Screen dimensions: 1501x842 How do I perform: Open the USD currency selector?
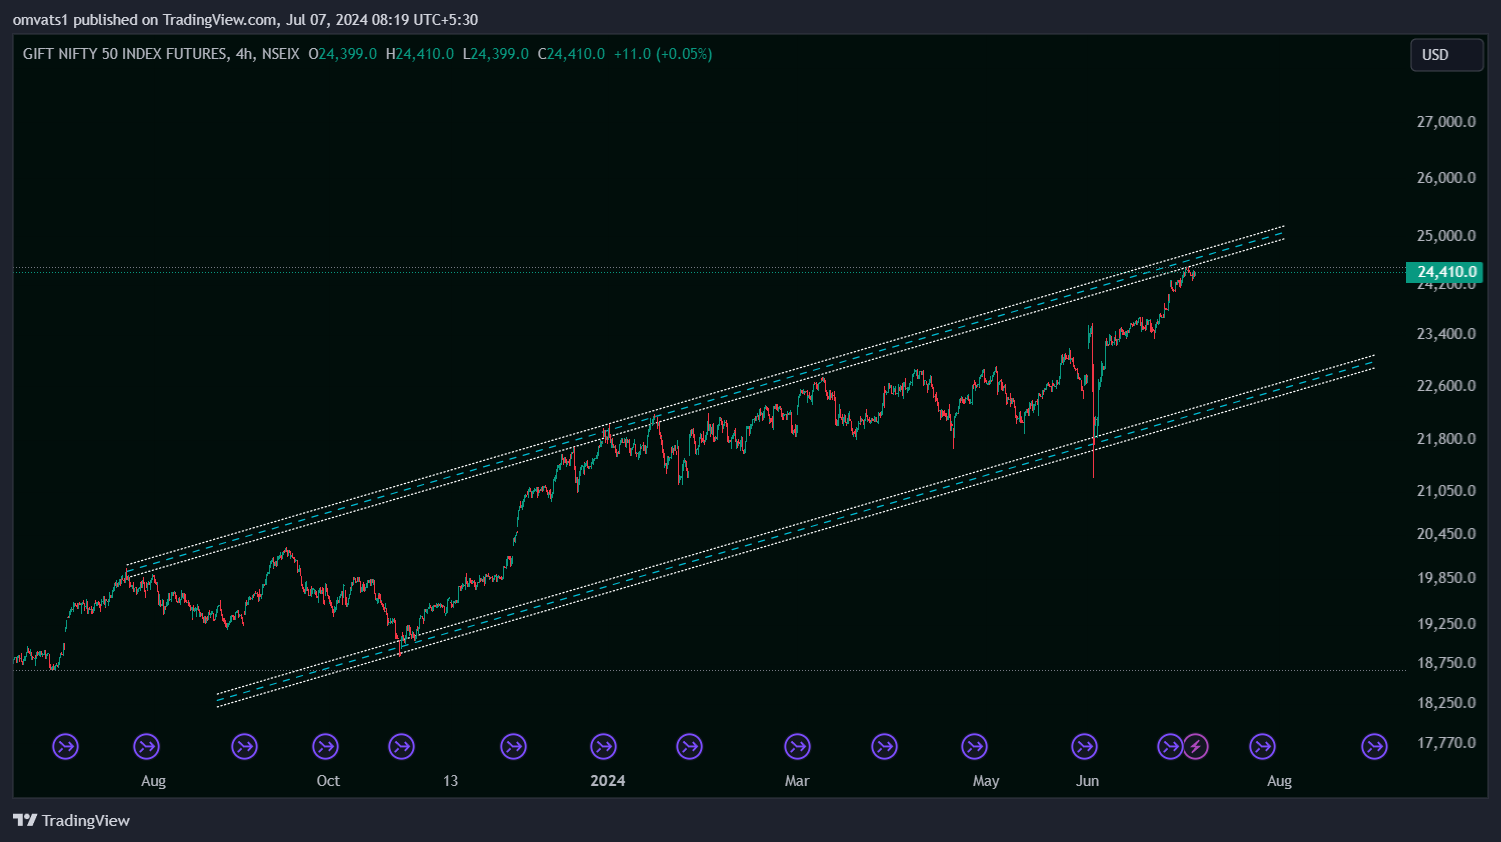(1446, 55)
